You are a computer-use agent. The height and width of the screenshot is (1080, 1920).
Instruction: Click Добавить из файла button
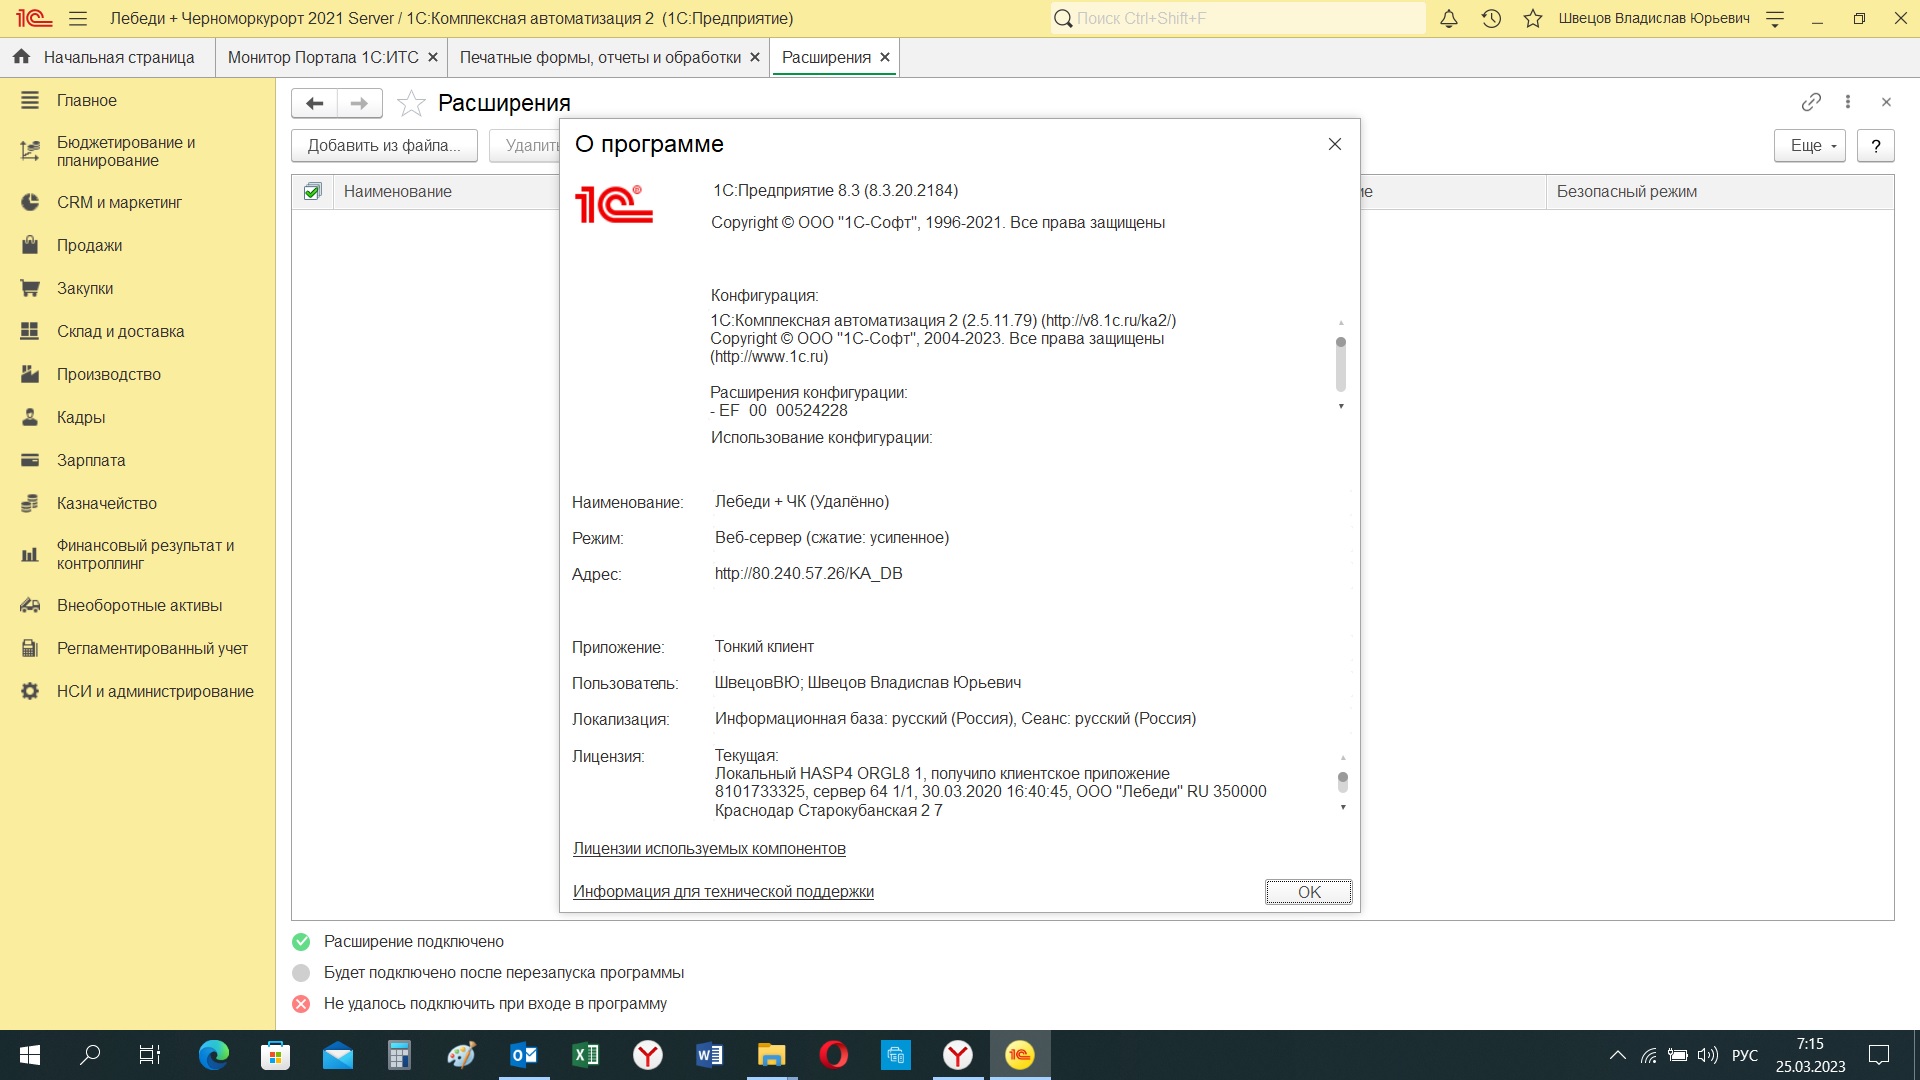tap(384, 146)
